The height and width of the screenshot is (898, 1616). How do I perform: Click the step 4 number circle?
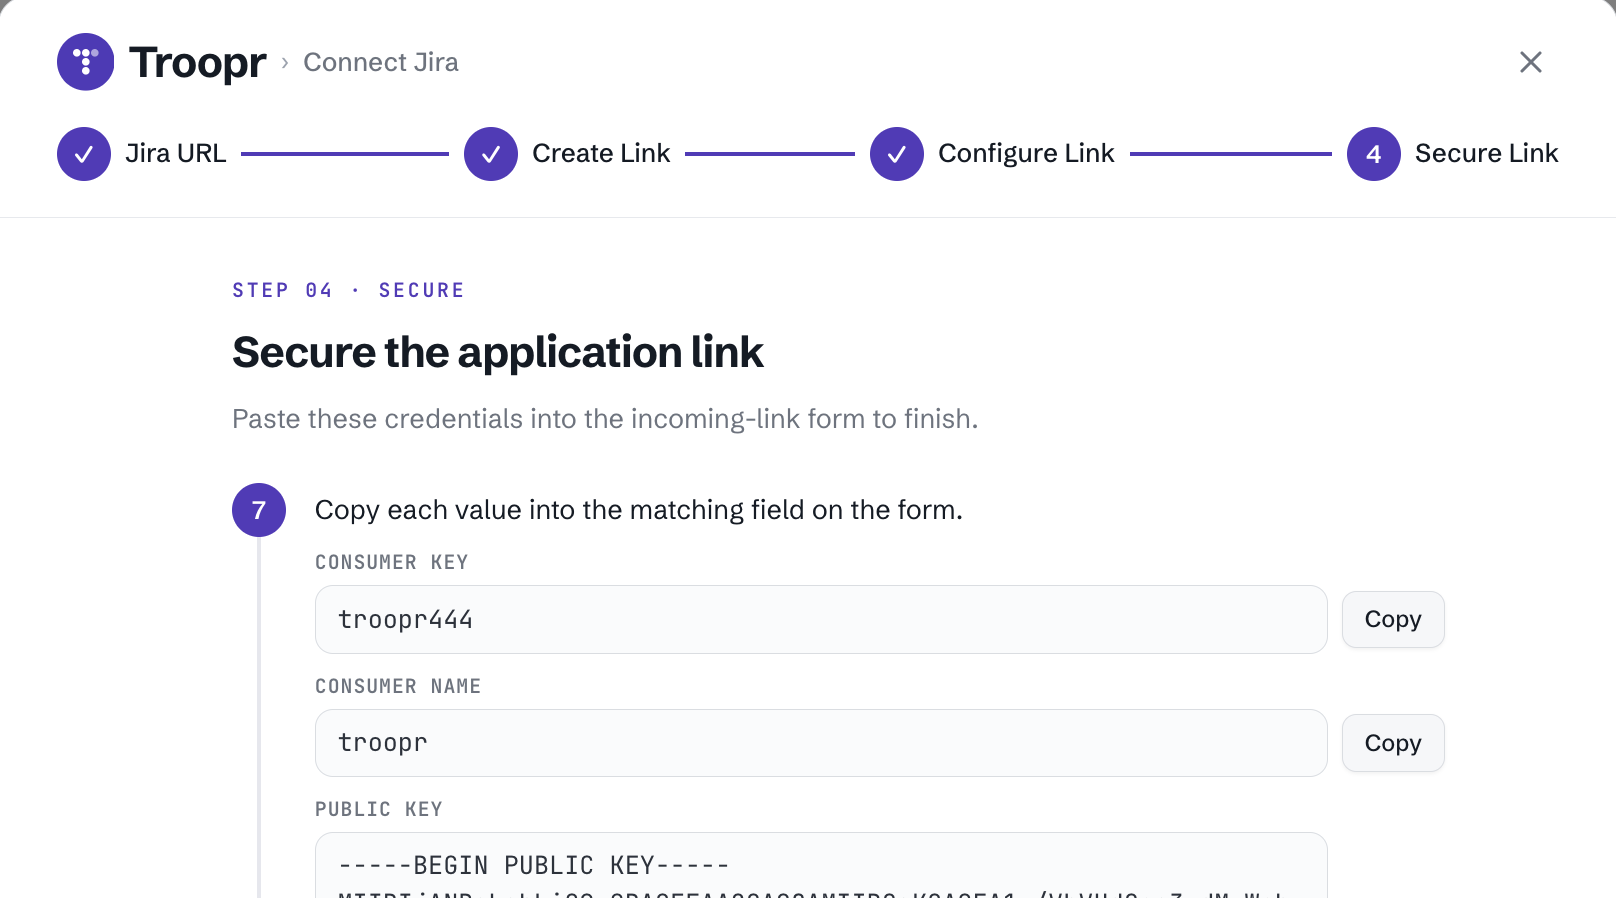click(x=1374, y=154)
